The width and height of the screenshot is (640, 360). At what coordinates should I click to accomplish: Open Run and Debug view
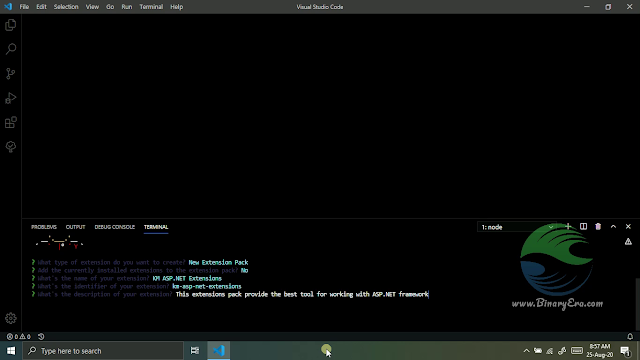pyautogui.click(x=11, y=98)
